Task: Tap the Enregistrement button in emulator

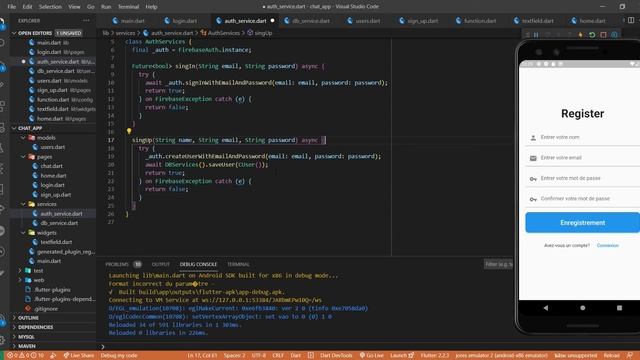Action: [x=582, y=222]
